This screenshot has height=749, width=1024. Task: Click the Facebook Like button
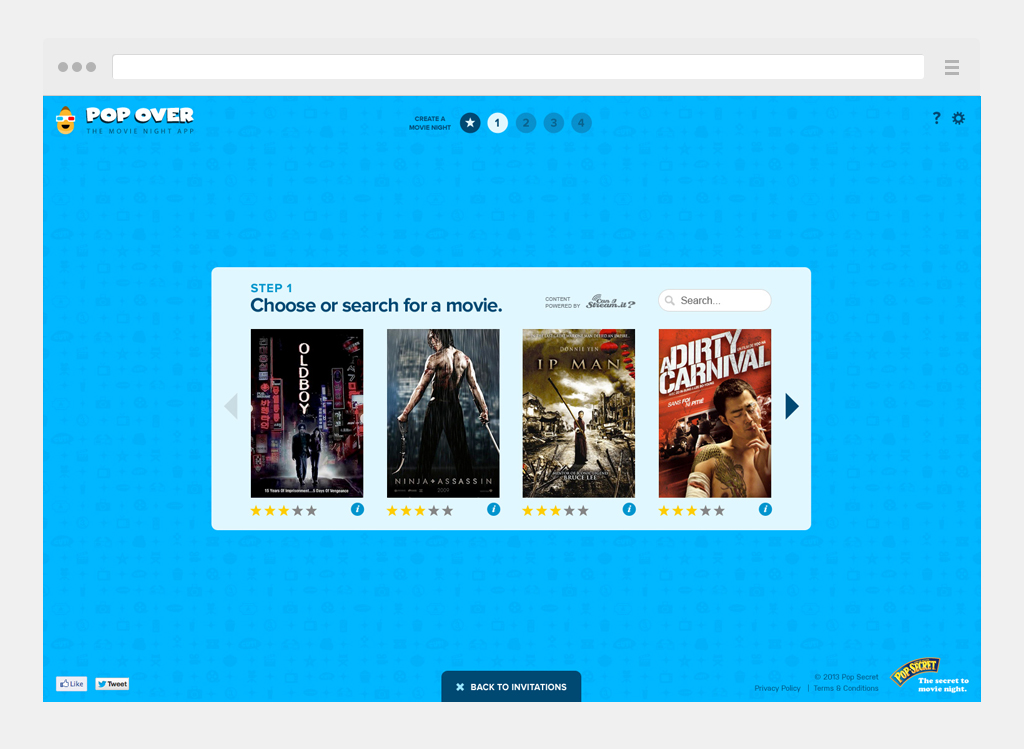(71, 684)
